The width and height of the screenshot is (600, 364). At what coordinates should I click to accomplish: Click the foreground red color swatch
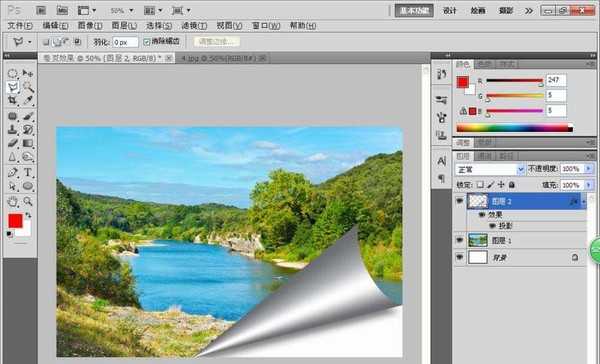(x=15, y=221)
